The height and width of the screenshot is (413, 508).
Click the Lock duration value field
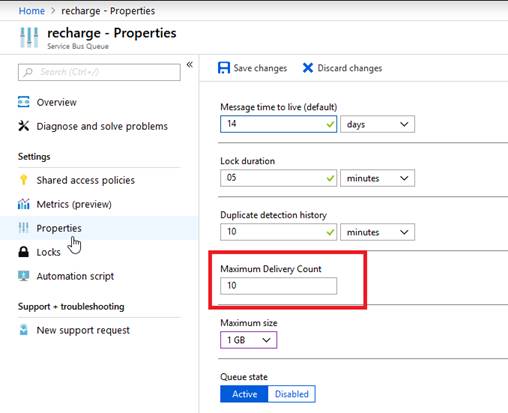[x=278, y=178]
